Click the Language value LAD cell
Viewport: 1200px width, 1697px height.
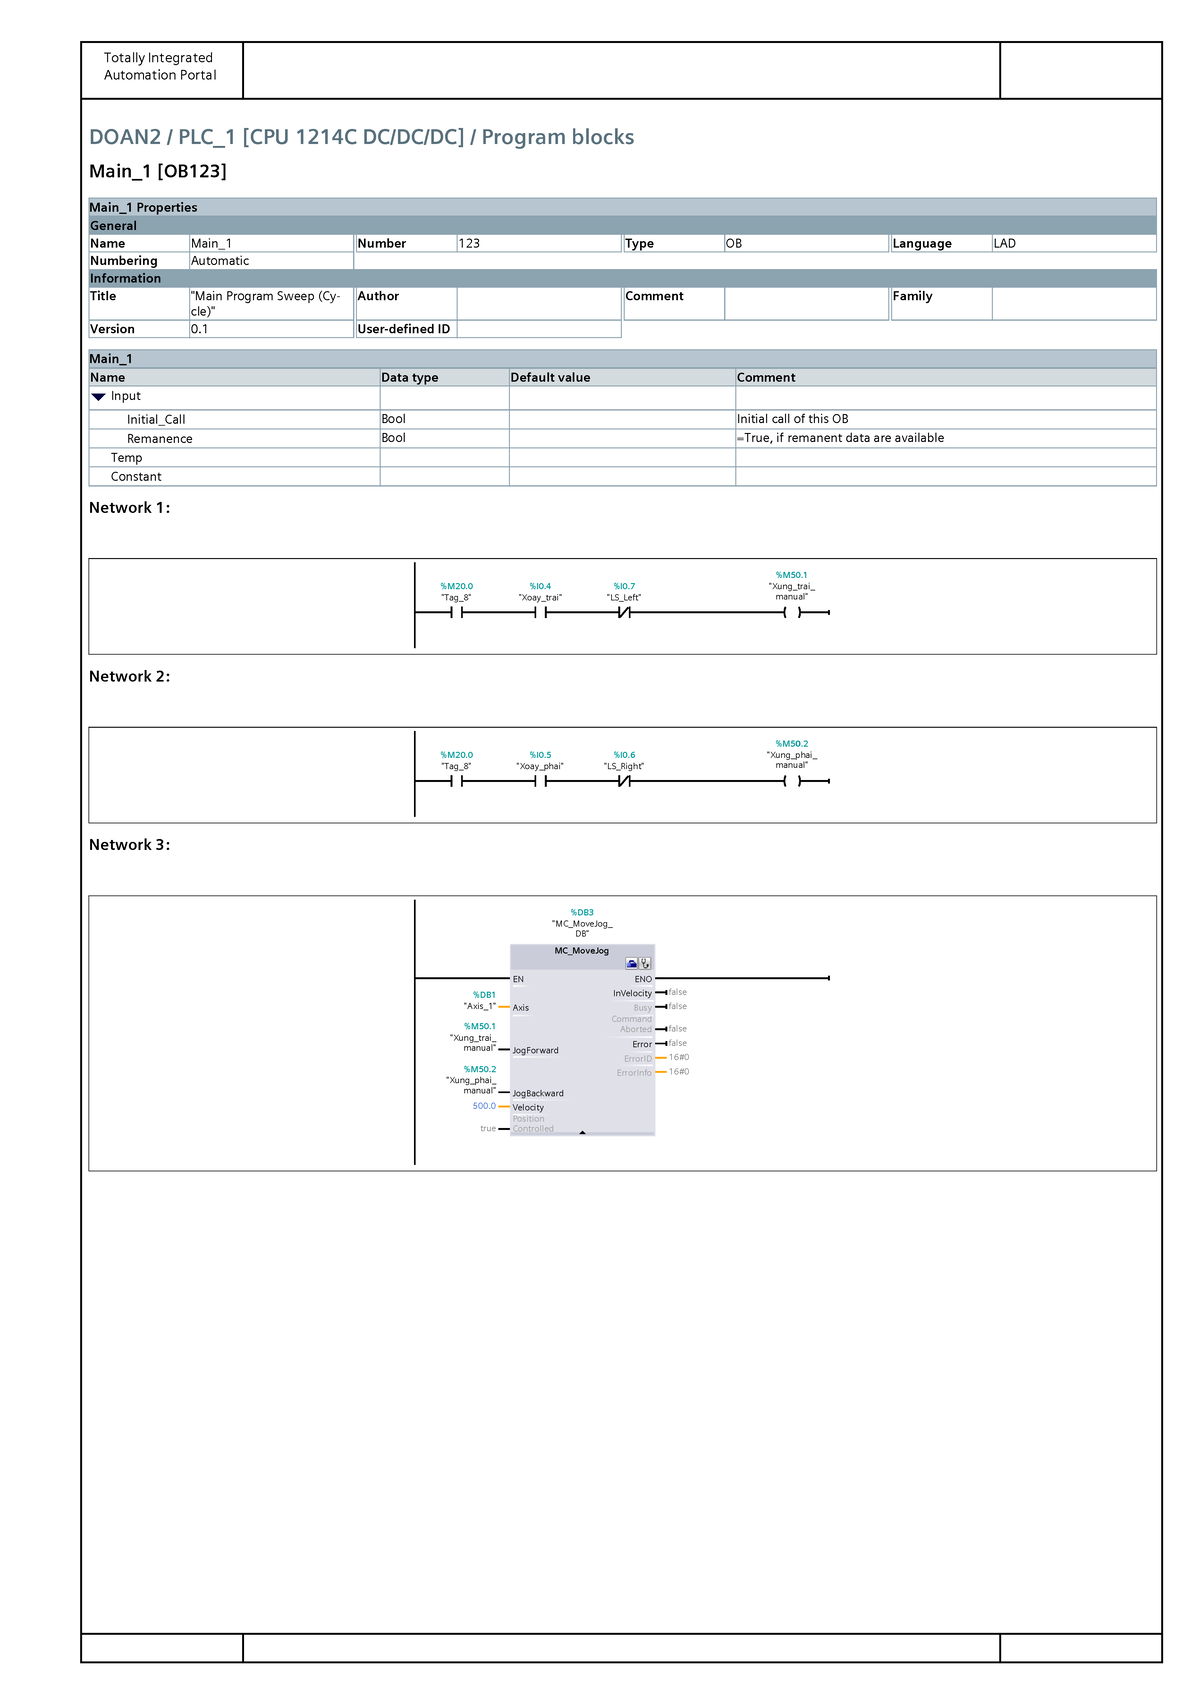click(x=1074, y=243)
